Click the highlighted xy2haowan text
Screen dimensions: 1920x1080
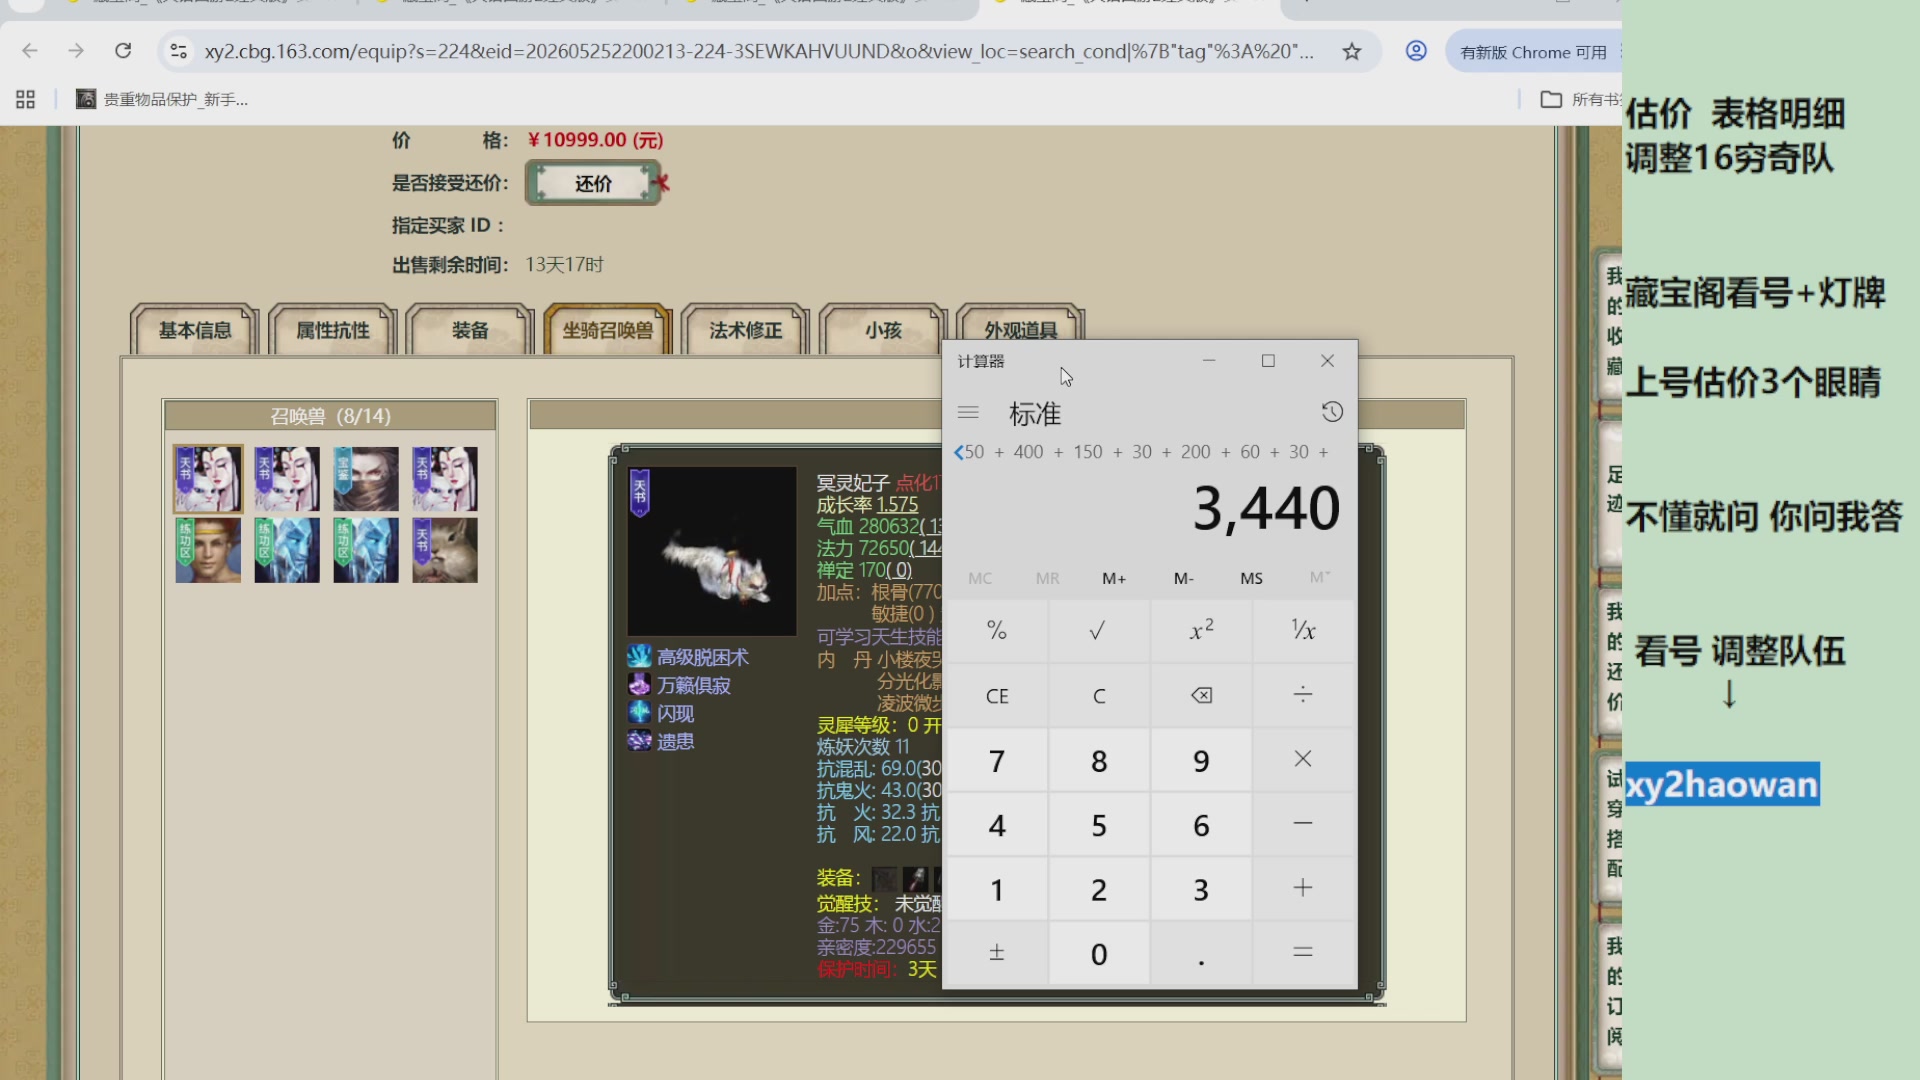(1722, 784)
